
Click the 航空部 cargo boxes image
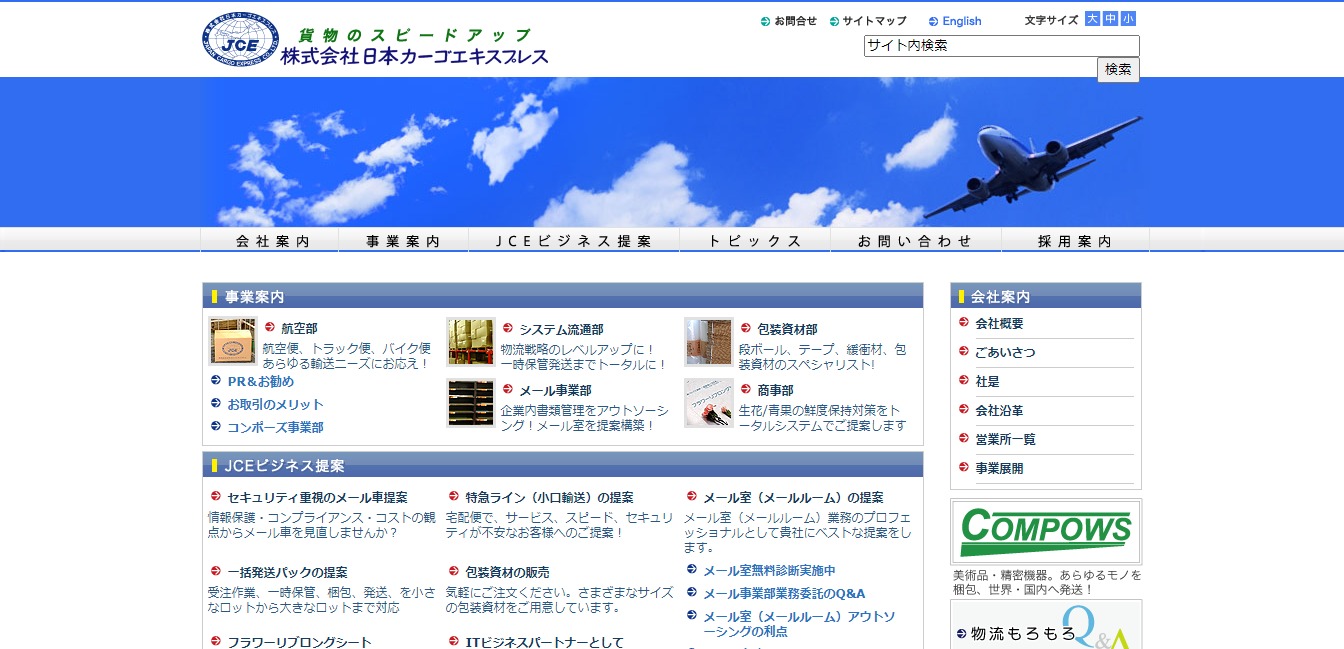pyautogui.click(x=232, y=343)
